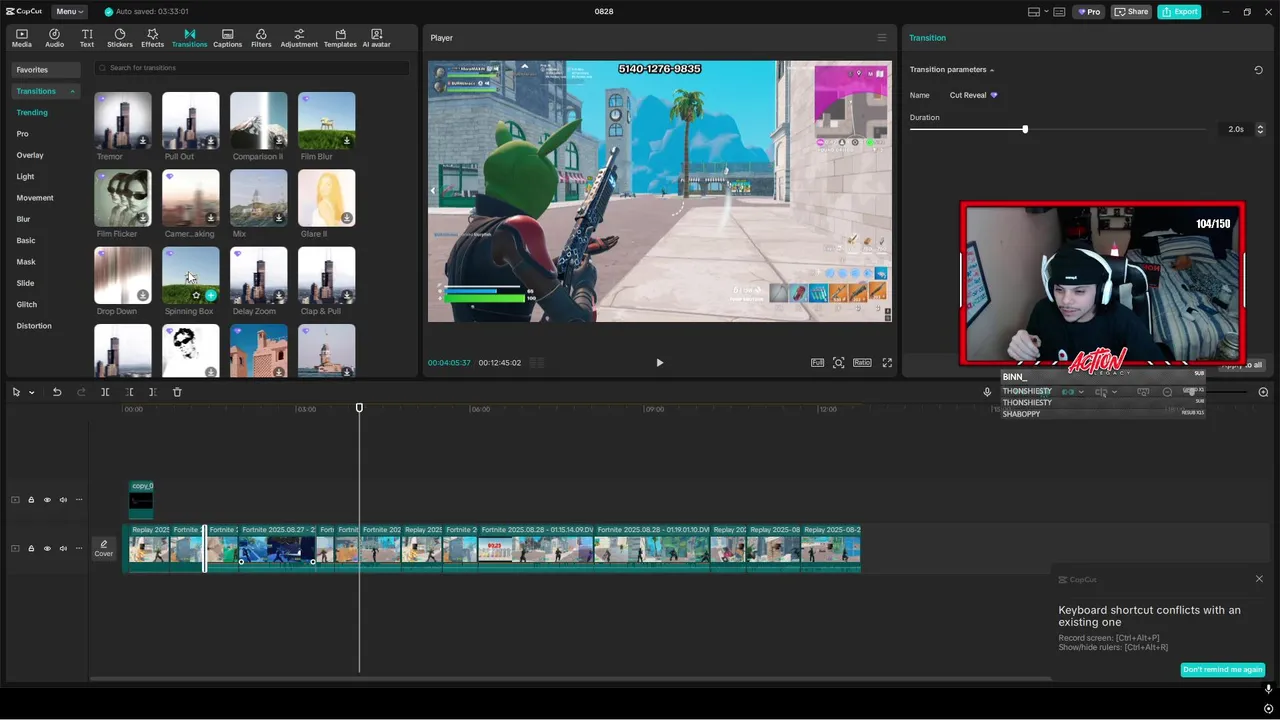Lock the copy_0 overlay track
The height and width of the screenshot is (720, 1280).
click(31, 500)
